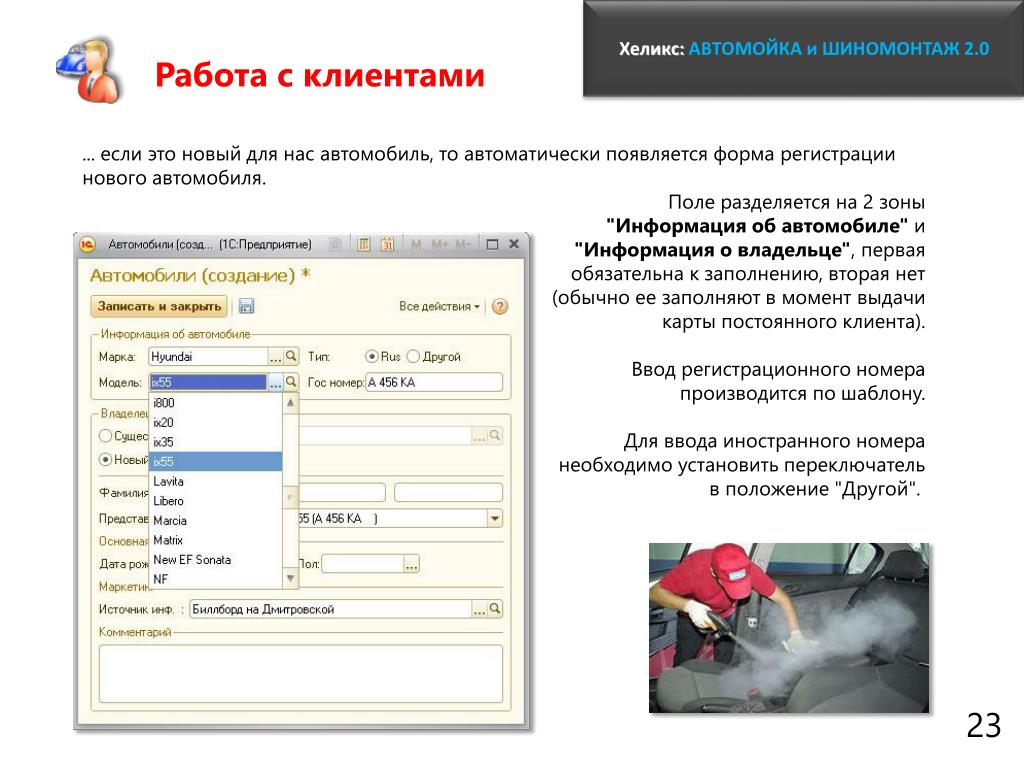Image resolution: width=1024 pixels, height=768 pixels.
Task: Click the model list scroll up arrow
Action: [291, 403]
